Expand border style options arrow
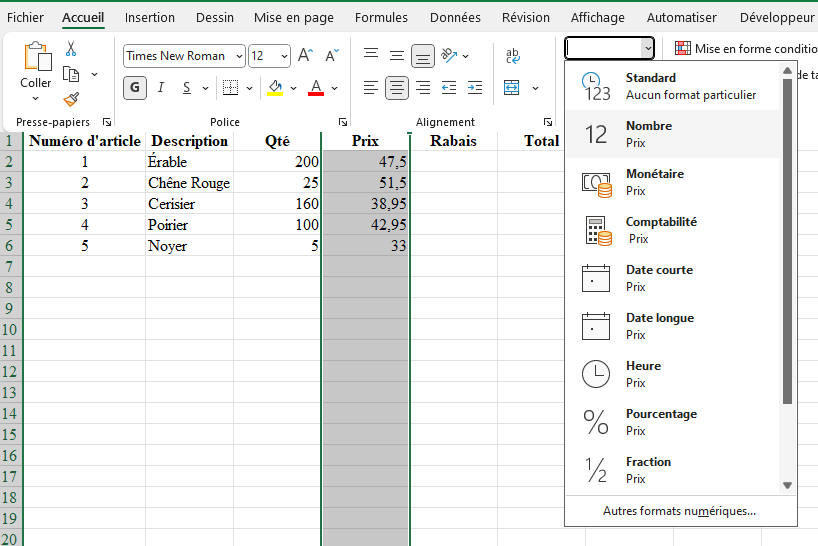This screenshot has height=546, width=818. 249,88
